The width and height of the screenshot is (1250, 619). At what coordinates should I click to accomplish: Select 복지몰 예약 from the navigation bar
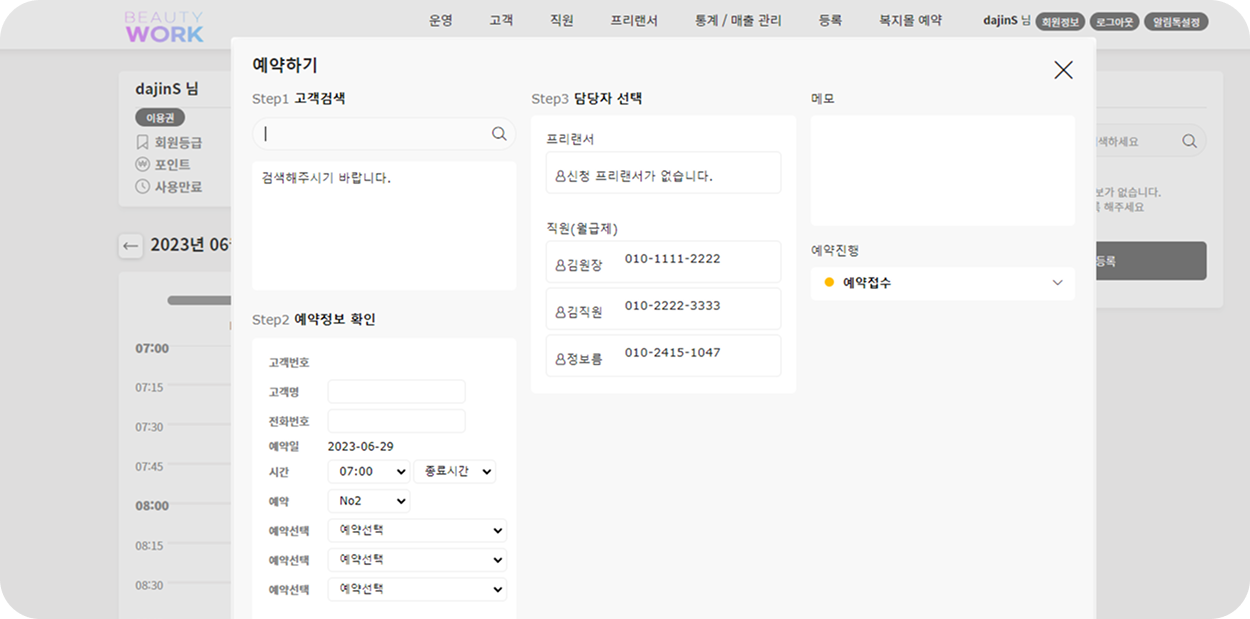pyautogui.click(x=912, y=20)
